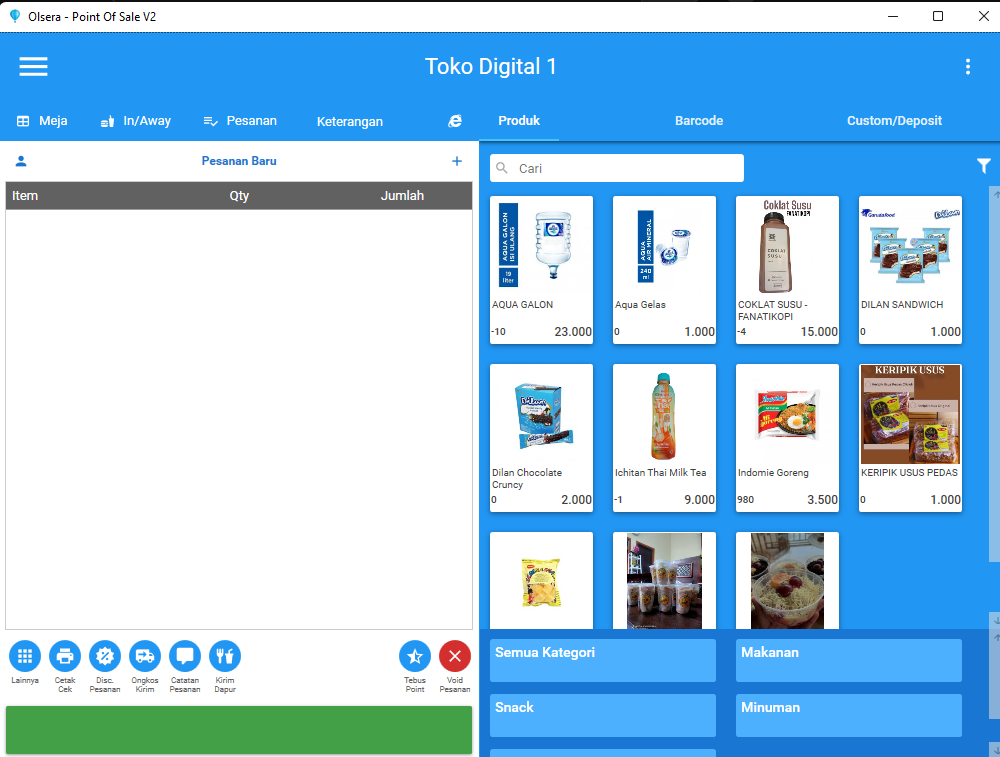
Task: Click the customer person icon
Action: coord(21,161)
